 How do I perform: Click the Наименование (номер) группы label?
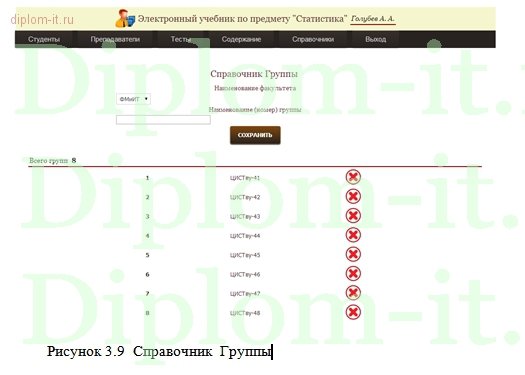pyautogui.click(x=255, y=109)
